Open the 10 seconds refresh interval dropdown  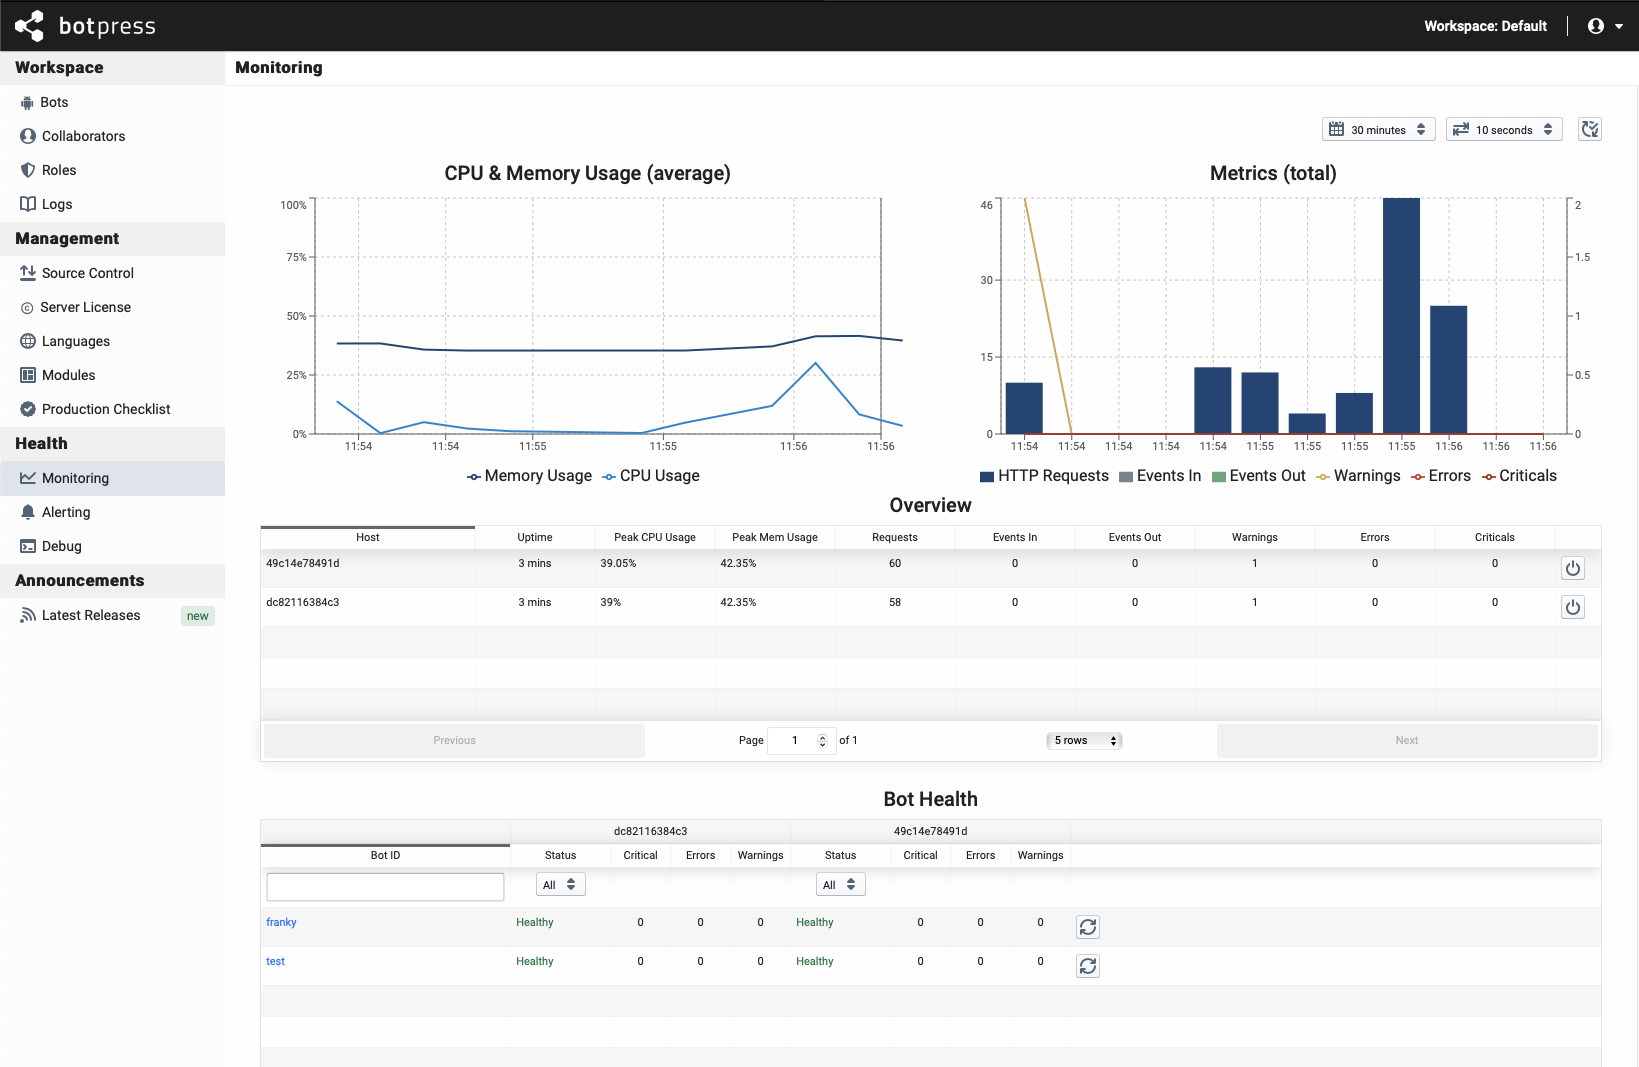click(x=1504, y=129)
